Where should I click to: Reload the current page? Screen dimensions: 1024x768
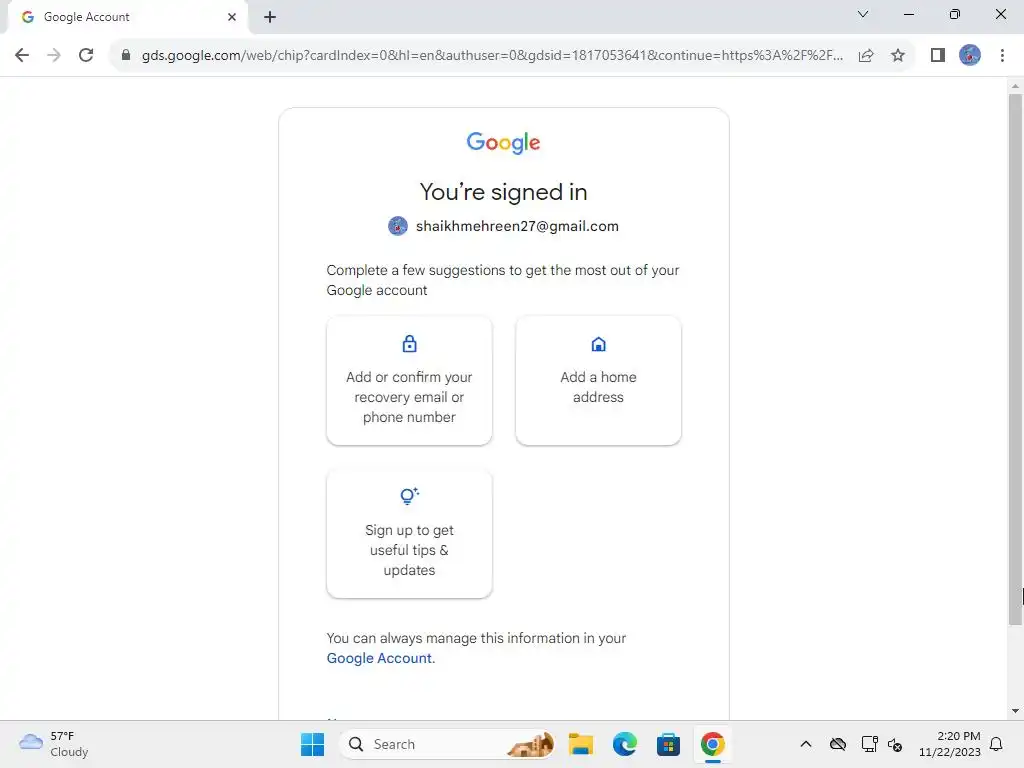[x=86, y=55]
